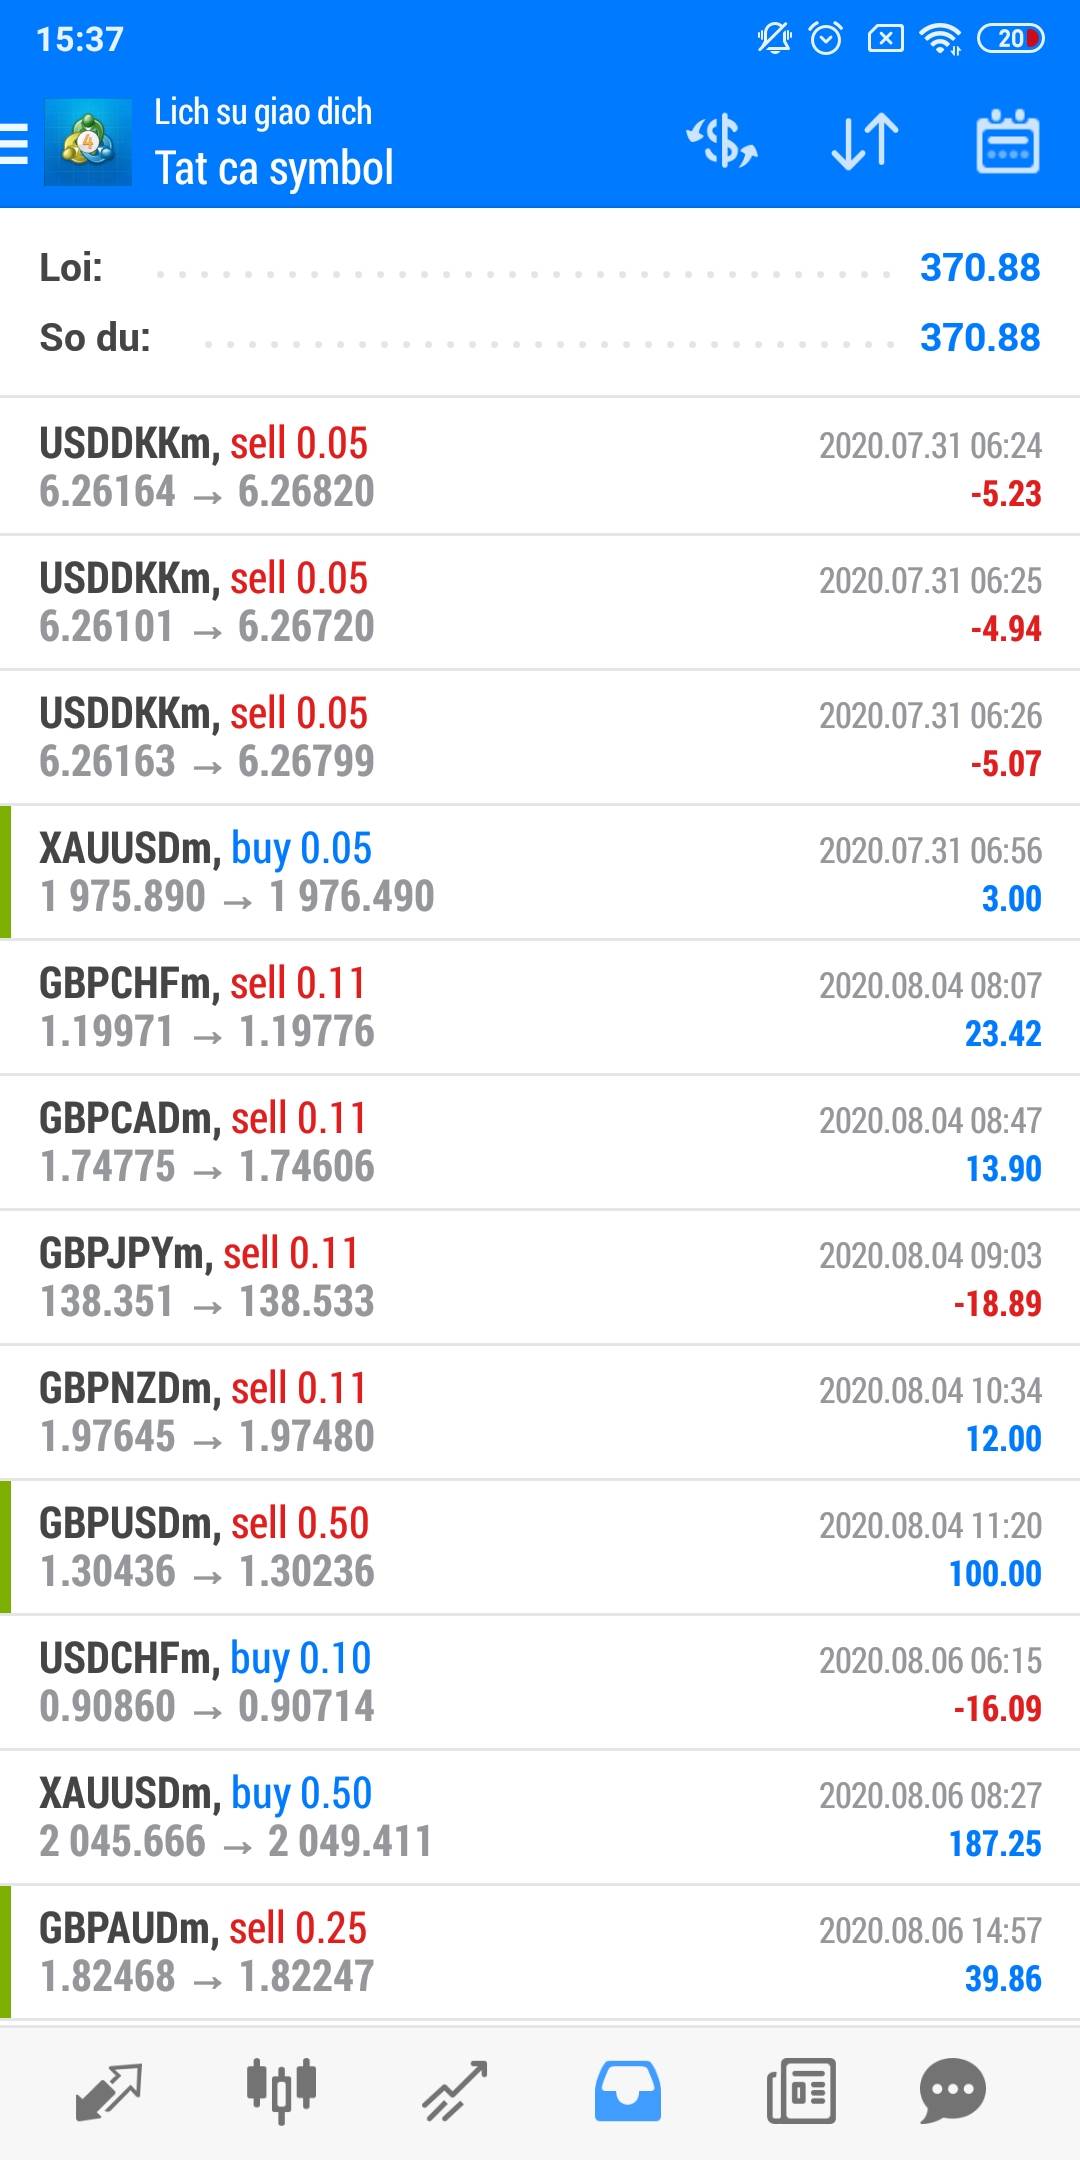Image resolution: width=1080 pixels, height=2160 pixels.
Task: Tap the GBPJPYm sell 0.11 entry
Action: point(540,1277)
